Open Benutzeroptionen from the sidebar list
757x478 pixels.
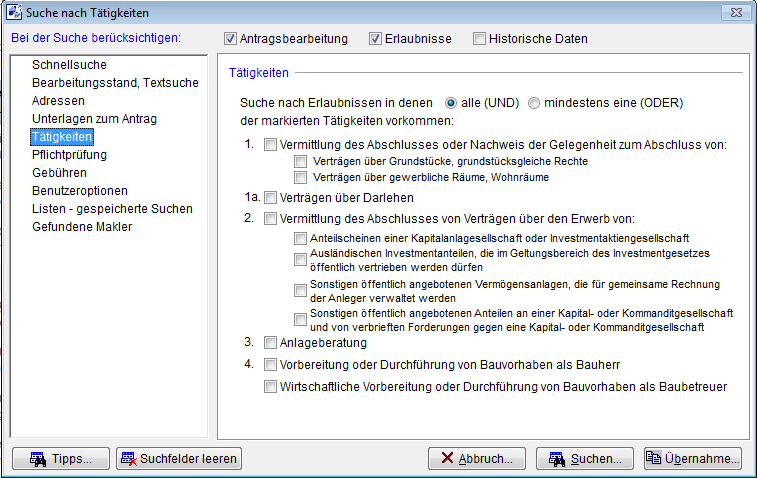click(80, 191)
